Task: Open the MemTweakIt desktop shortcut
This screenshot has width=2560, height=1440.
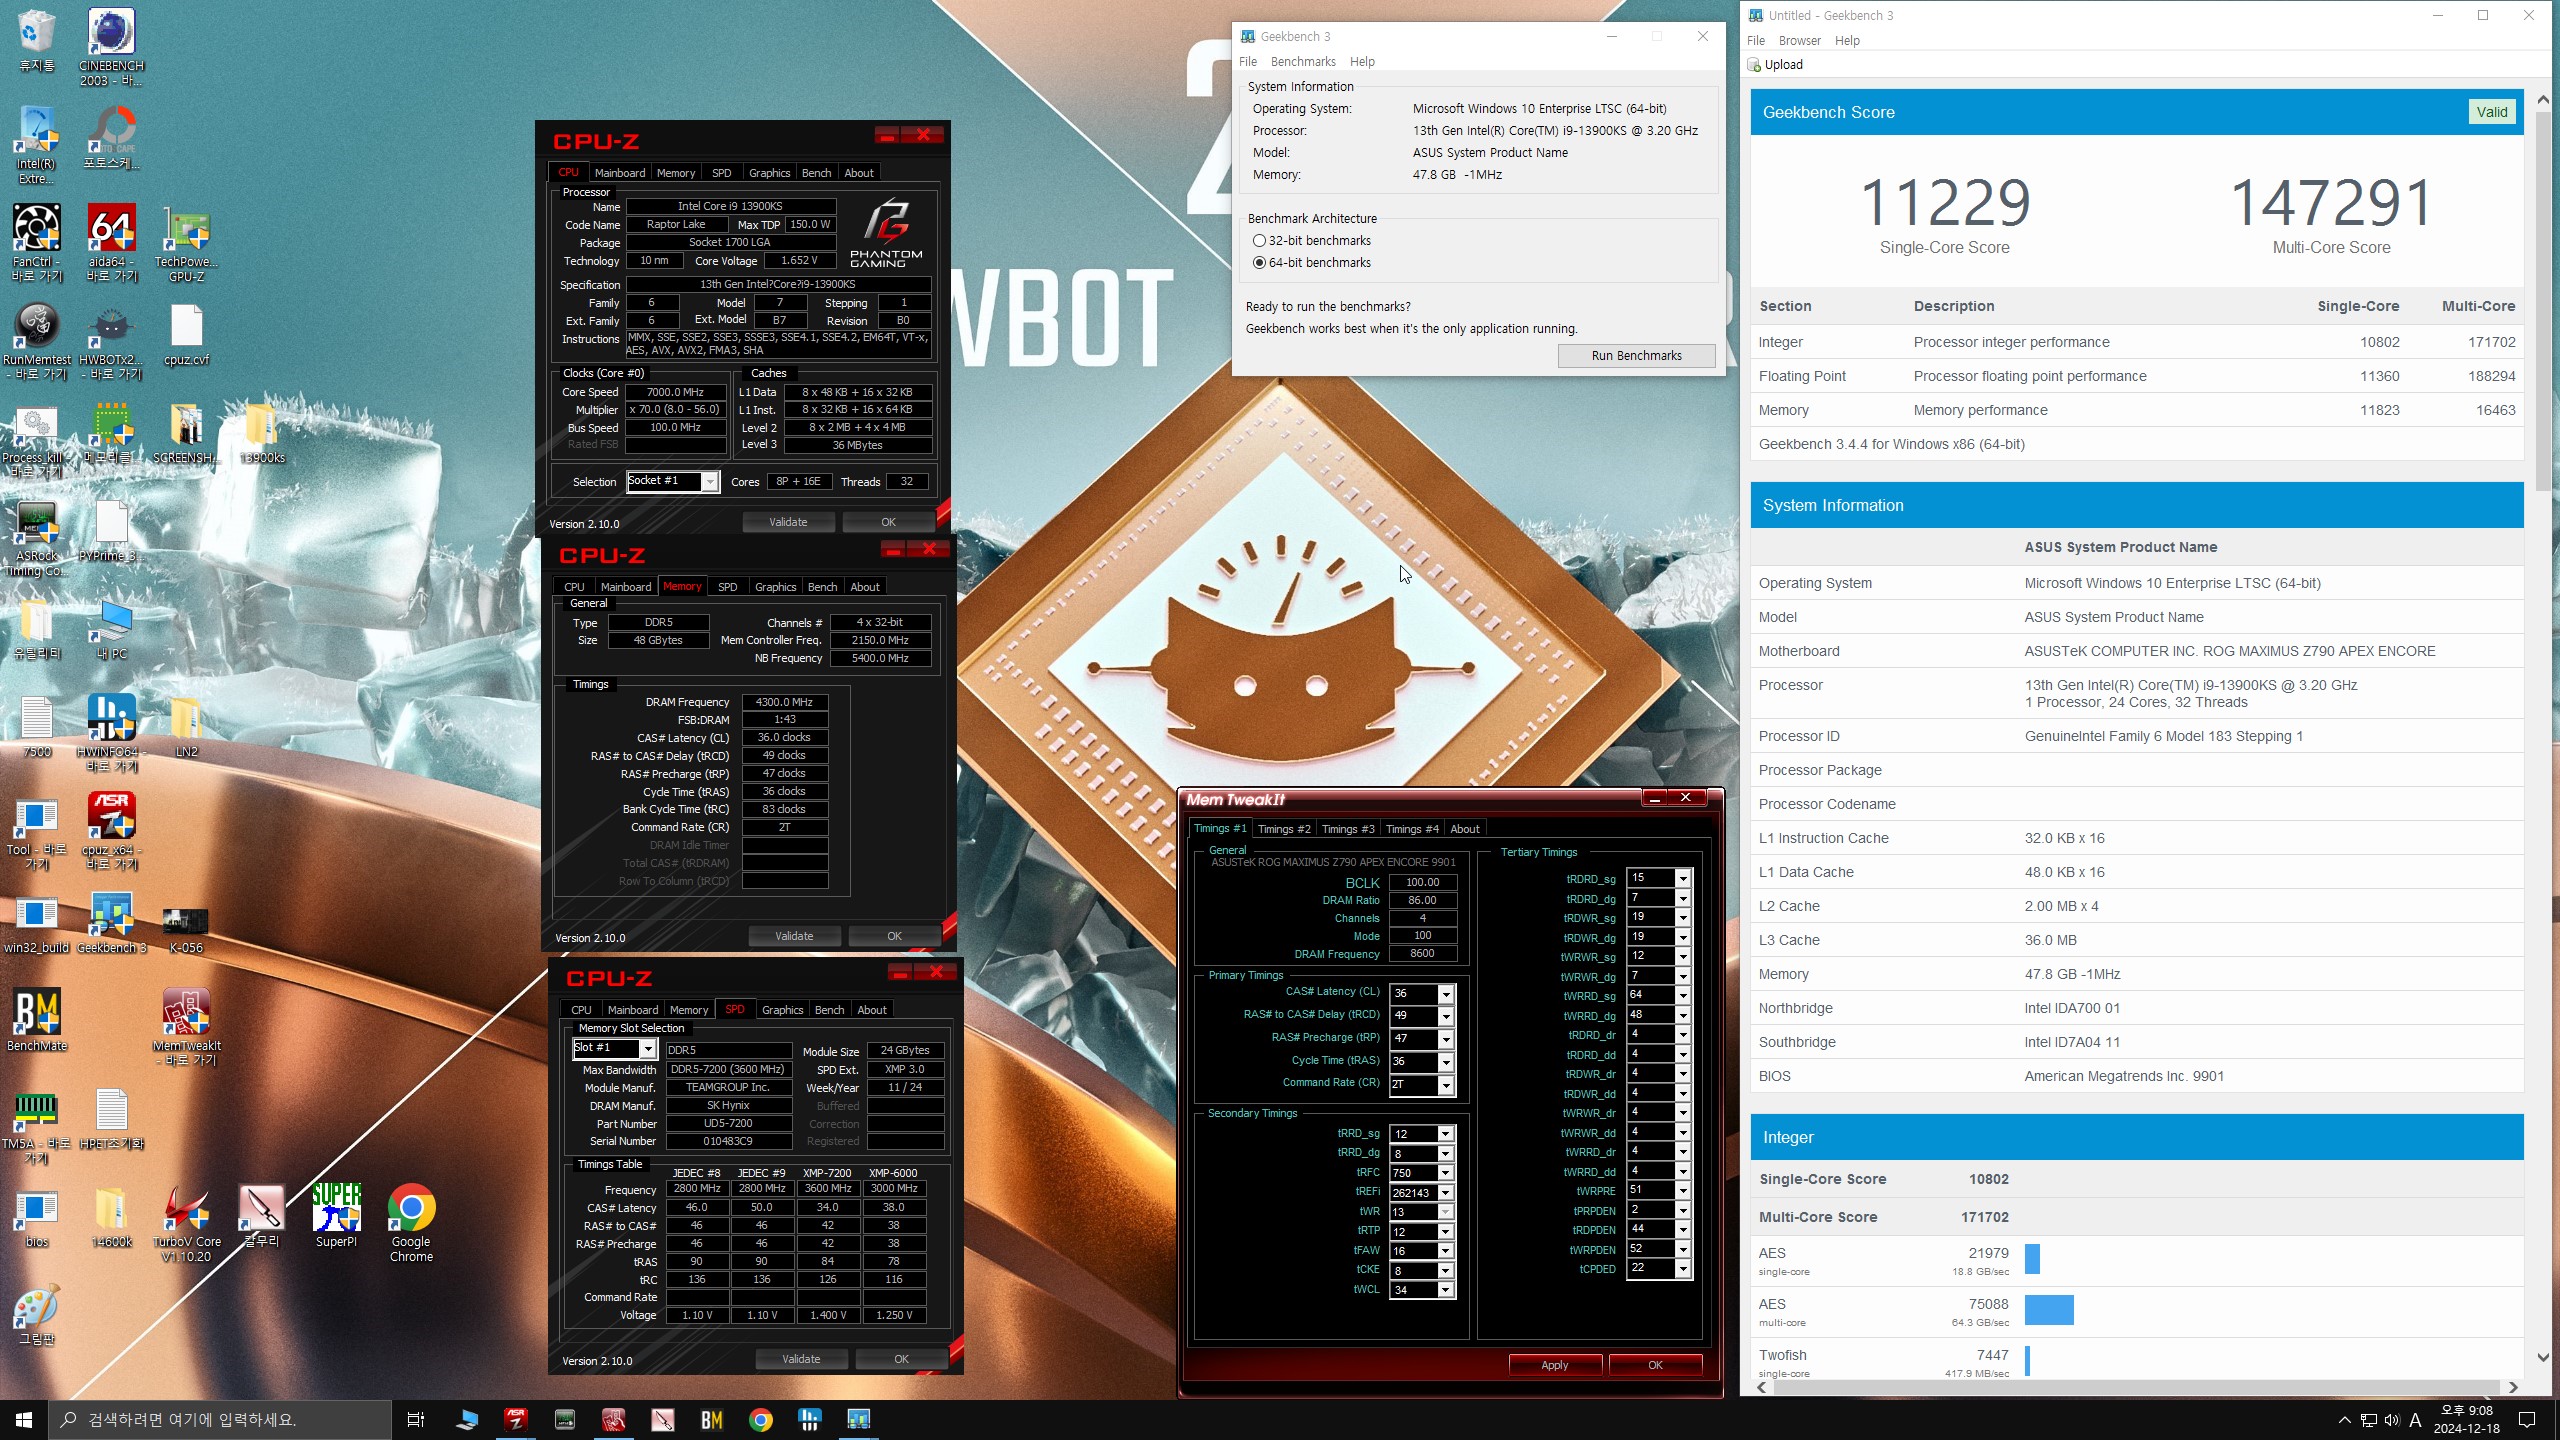Action: [x=186, y=1027]
